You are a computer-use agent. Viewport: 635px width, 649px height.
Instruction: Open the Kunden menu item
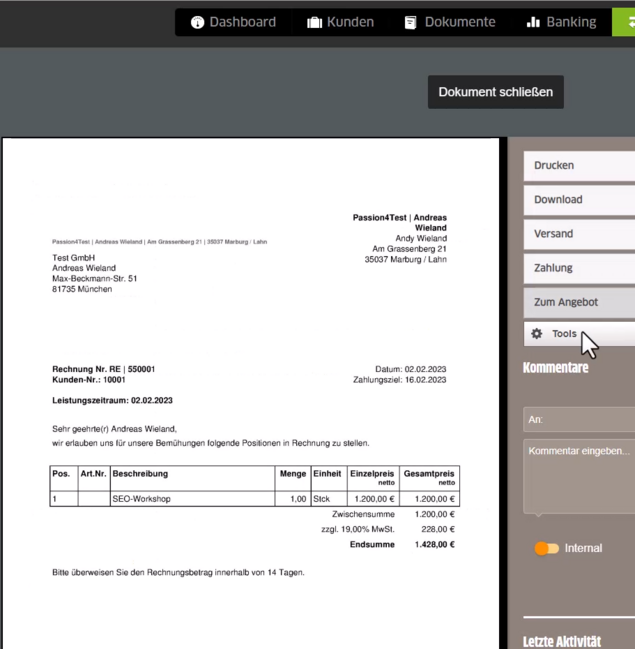(341, 22)
